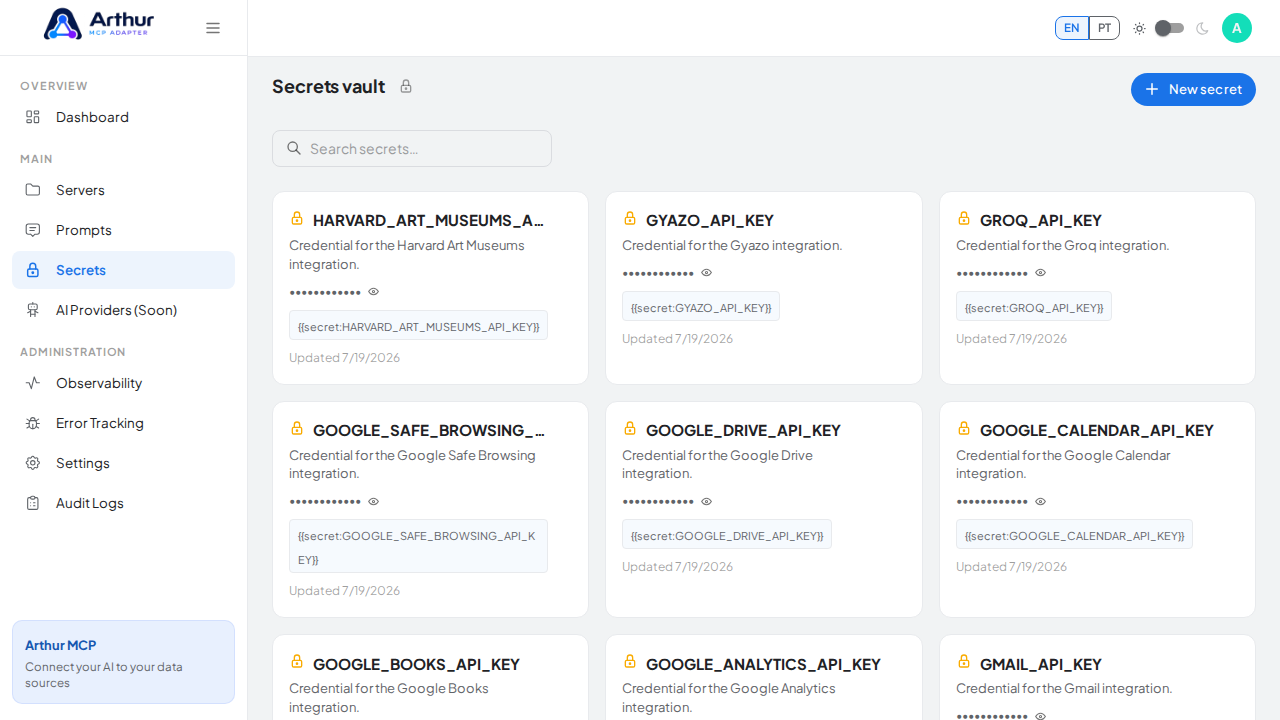
Task: Click the Arthur MCP info card
Action: click(123, 662)
